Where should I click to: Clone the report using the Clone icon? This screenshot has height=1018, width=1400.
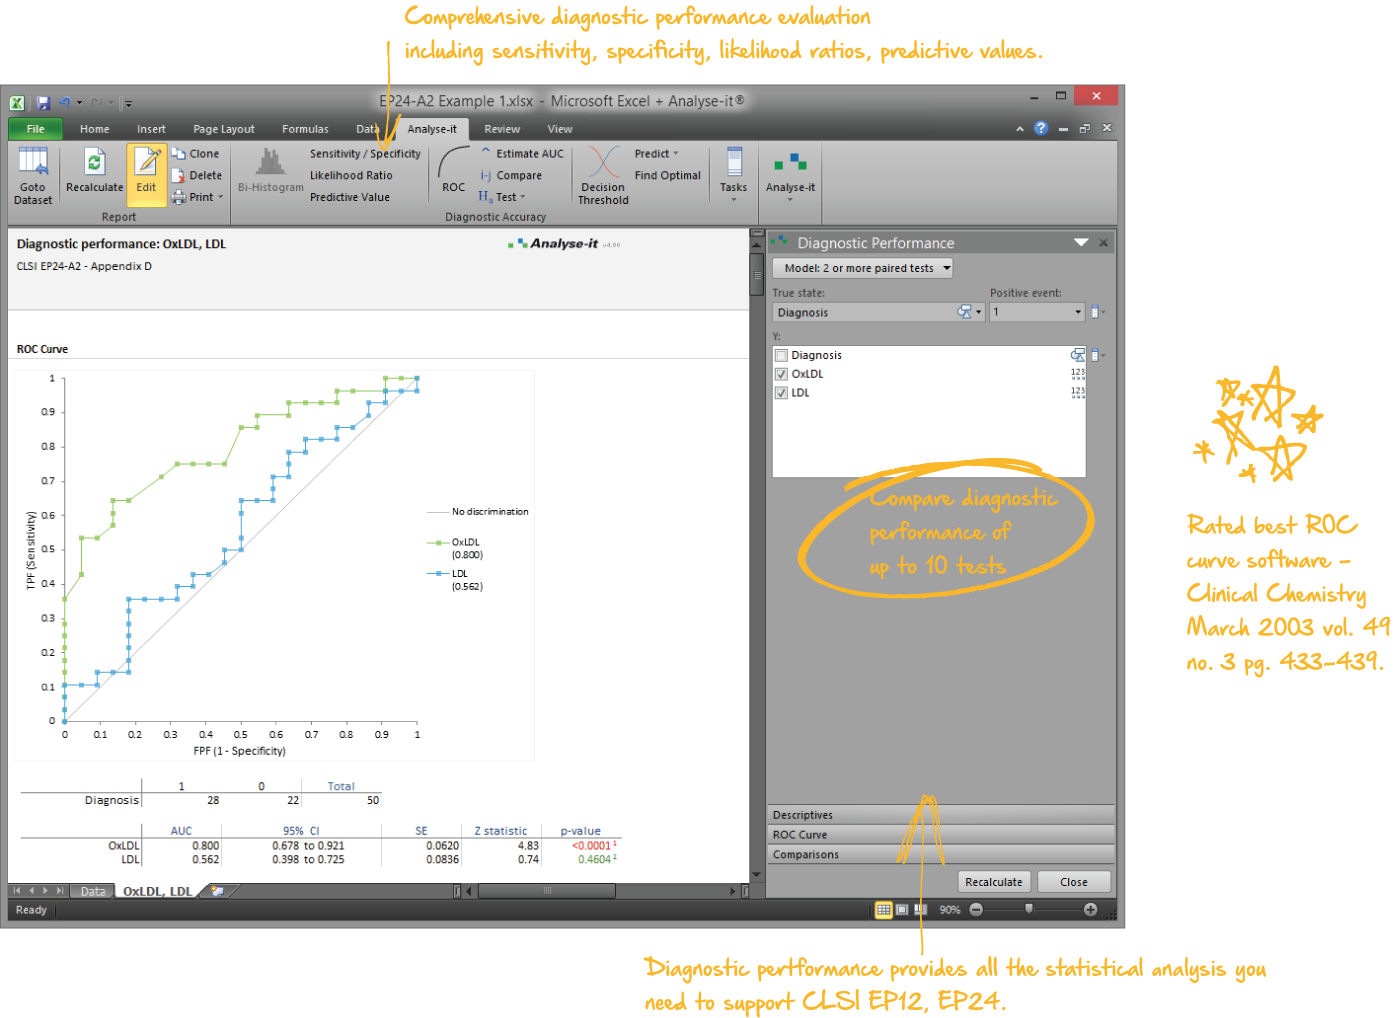tap(179, 153)
